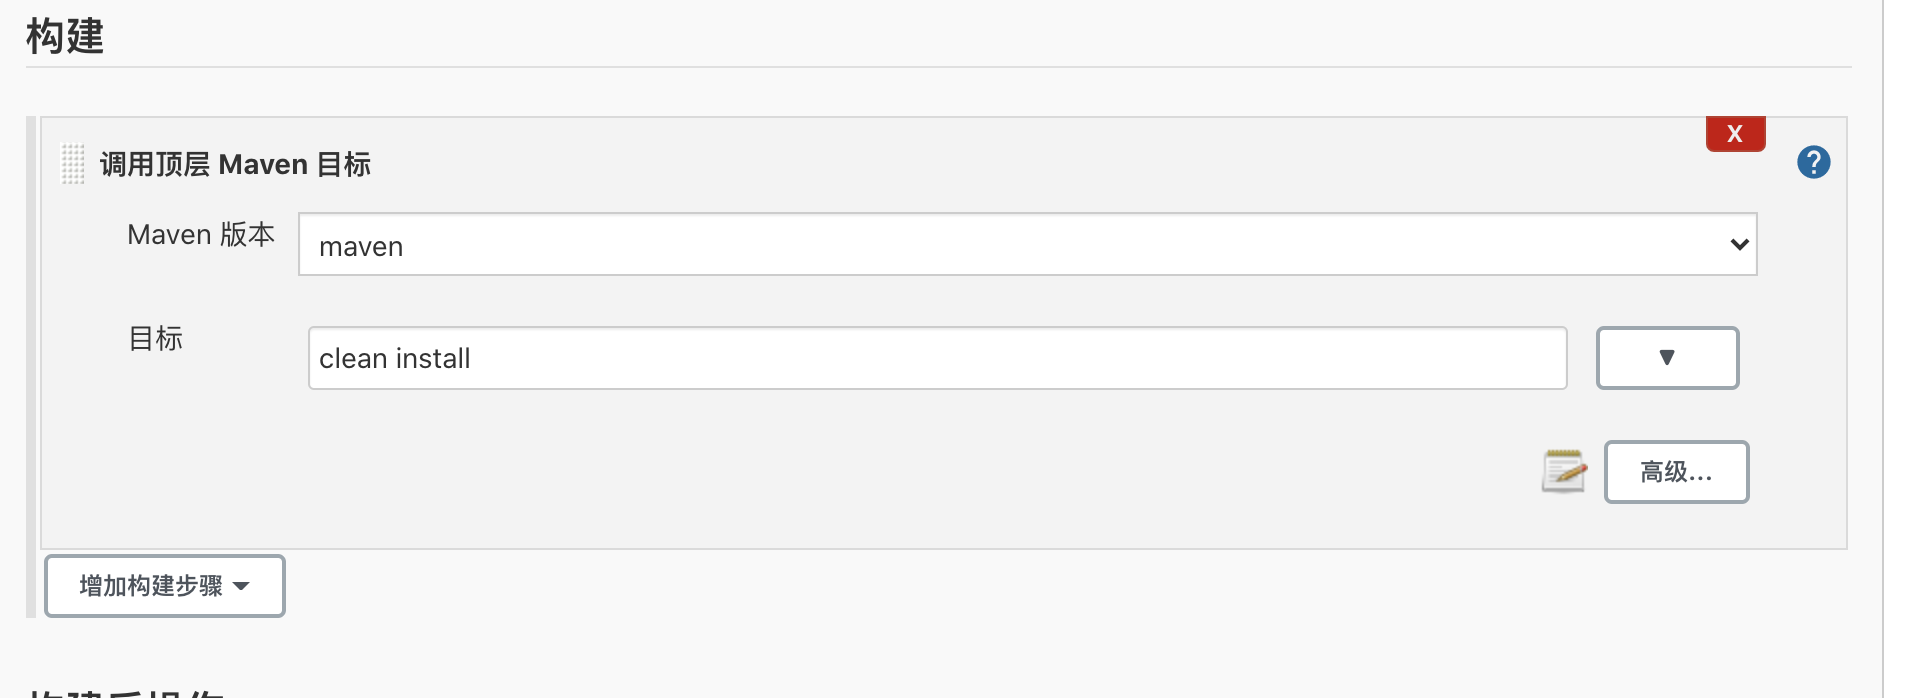Click the caret on the 增加构建步骤 button
This screenshot has width=1928, height=698.
pos(241,587)
